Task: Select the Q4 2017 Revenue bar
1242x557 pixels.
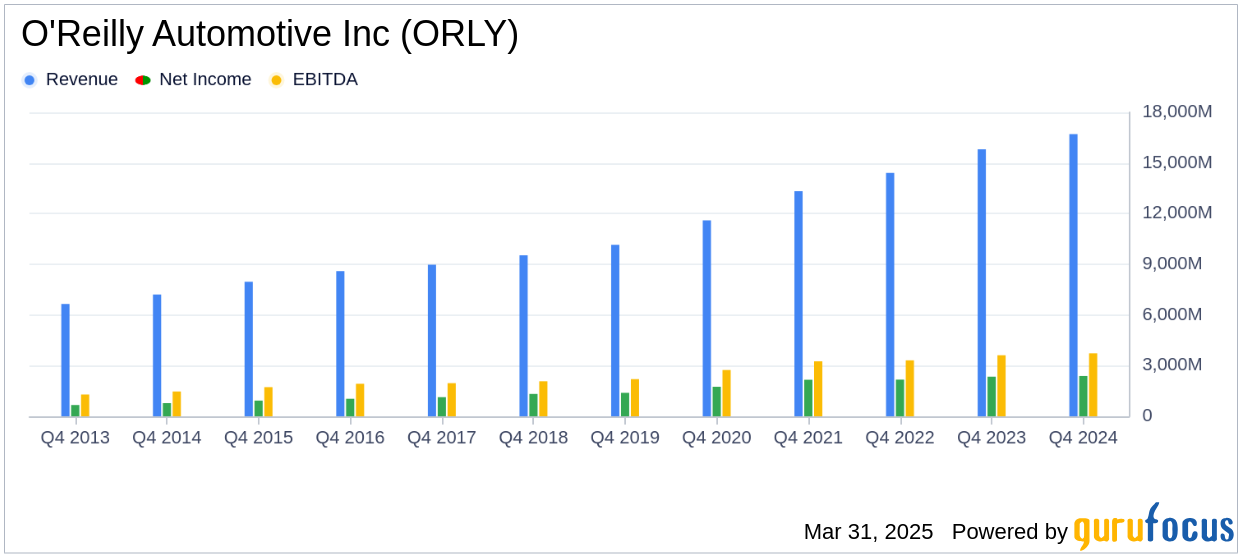Action: [x=432, y=341]
